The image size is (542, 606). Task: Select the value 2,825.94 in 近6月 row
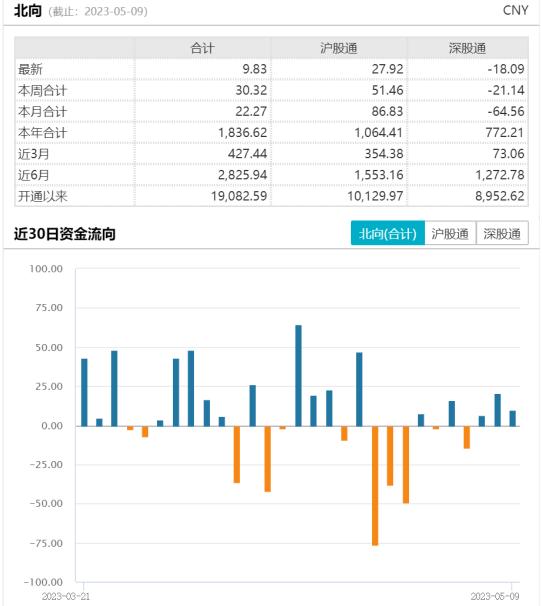[x=242, y=175]
